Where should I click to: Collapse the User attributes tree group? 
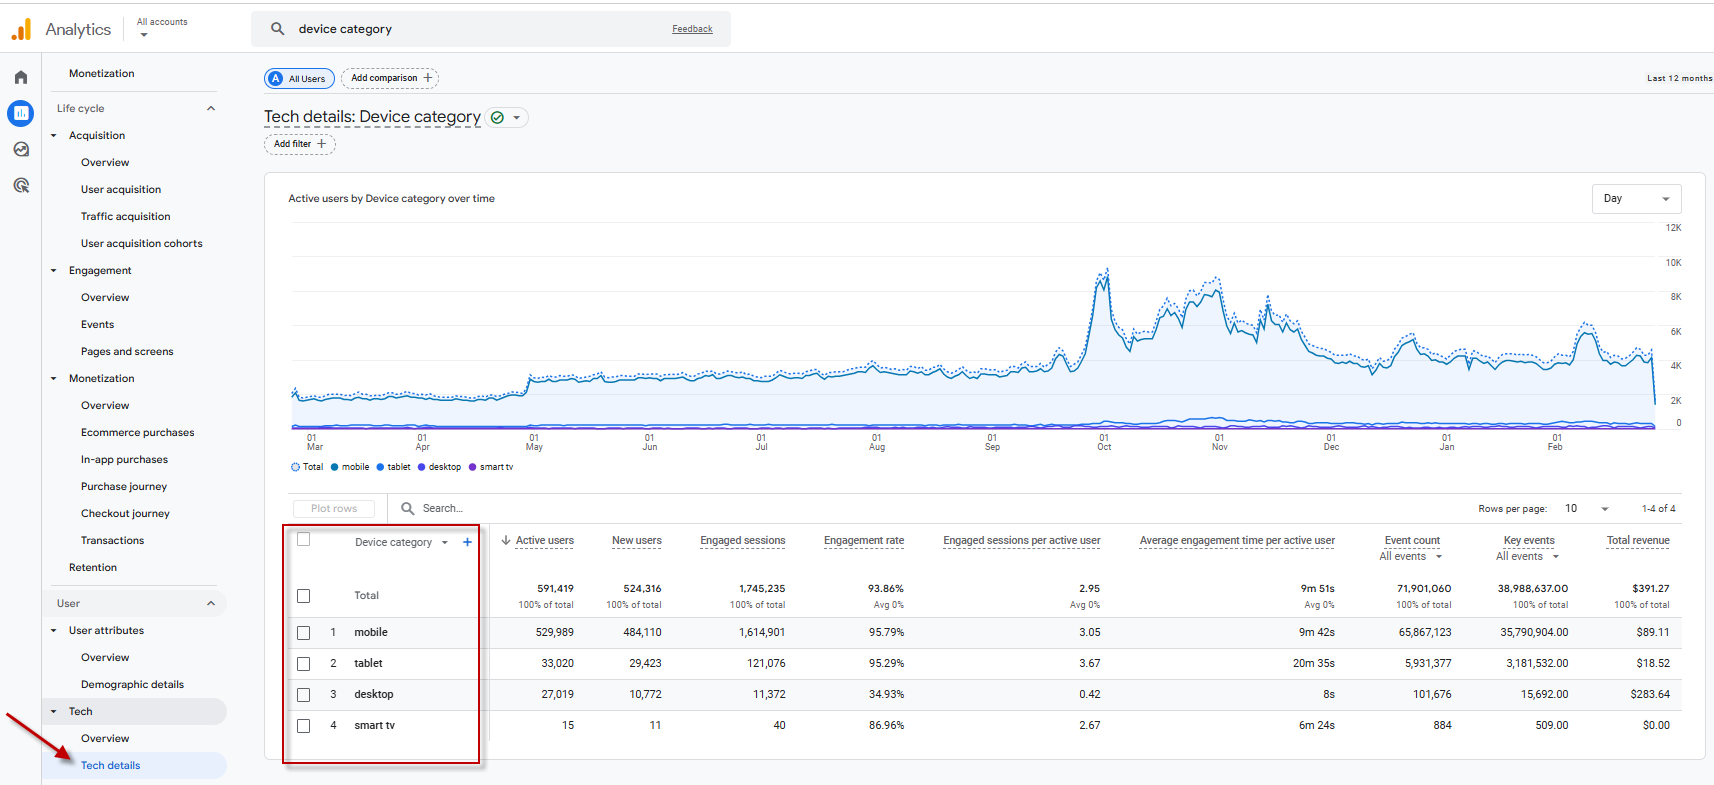(54, 630)
